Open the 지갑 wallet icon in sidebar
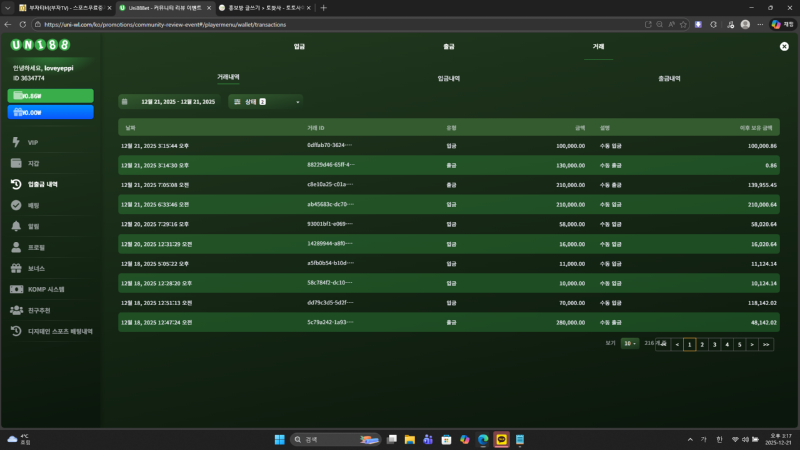The height and width of the screenshot is (450, 800). (16, 163)
